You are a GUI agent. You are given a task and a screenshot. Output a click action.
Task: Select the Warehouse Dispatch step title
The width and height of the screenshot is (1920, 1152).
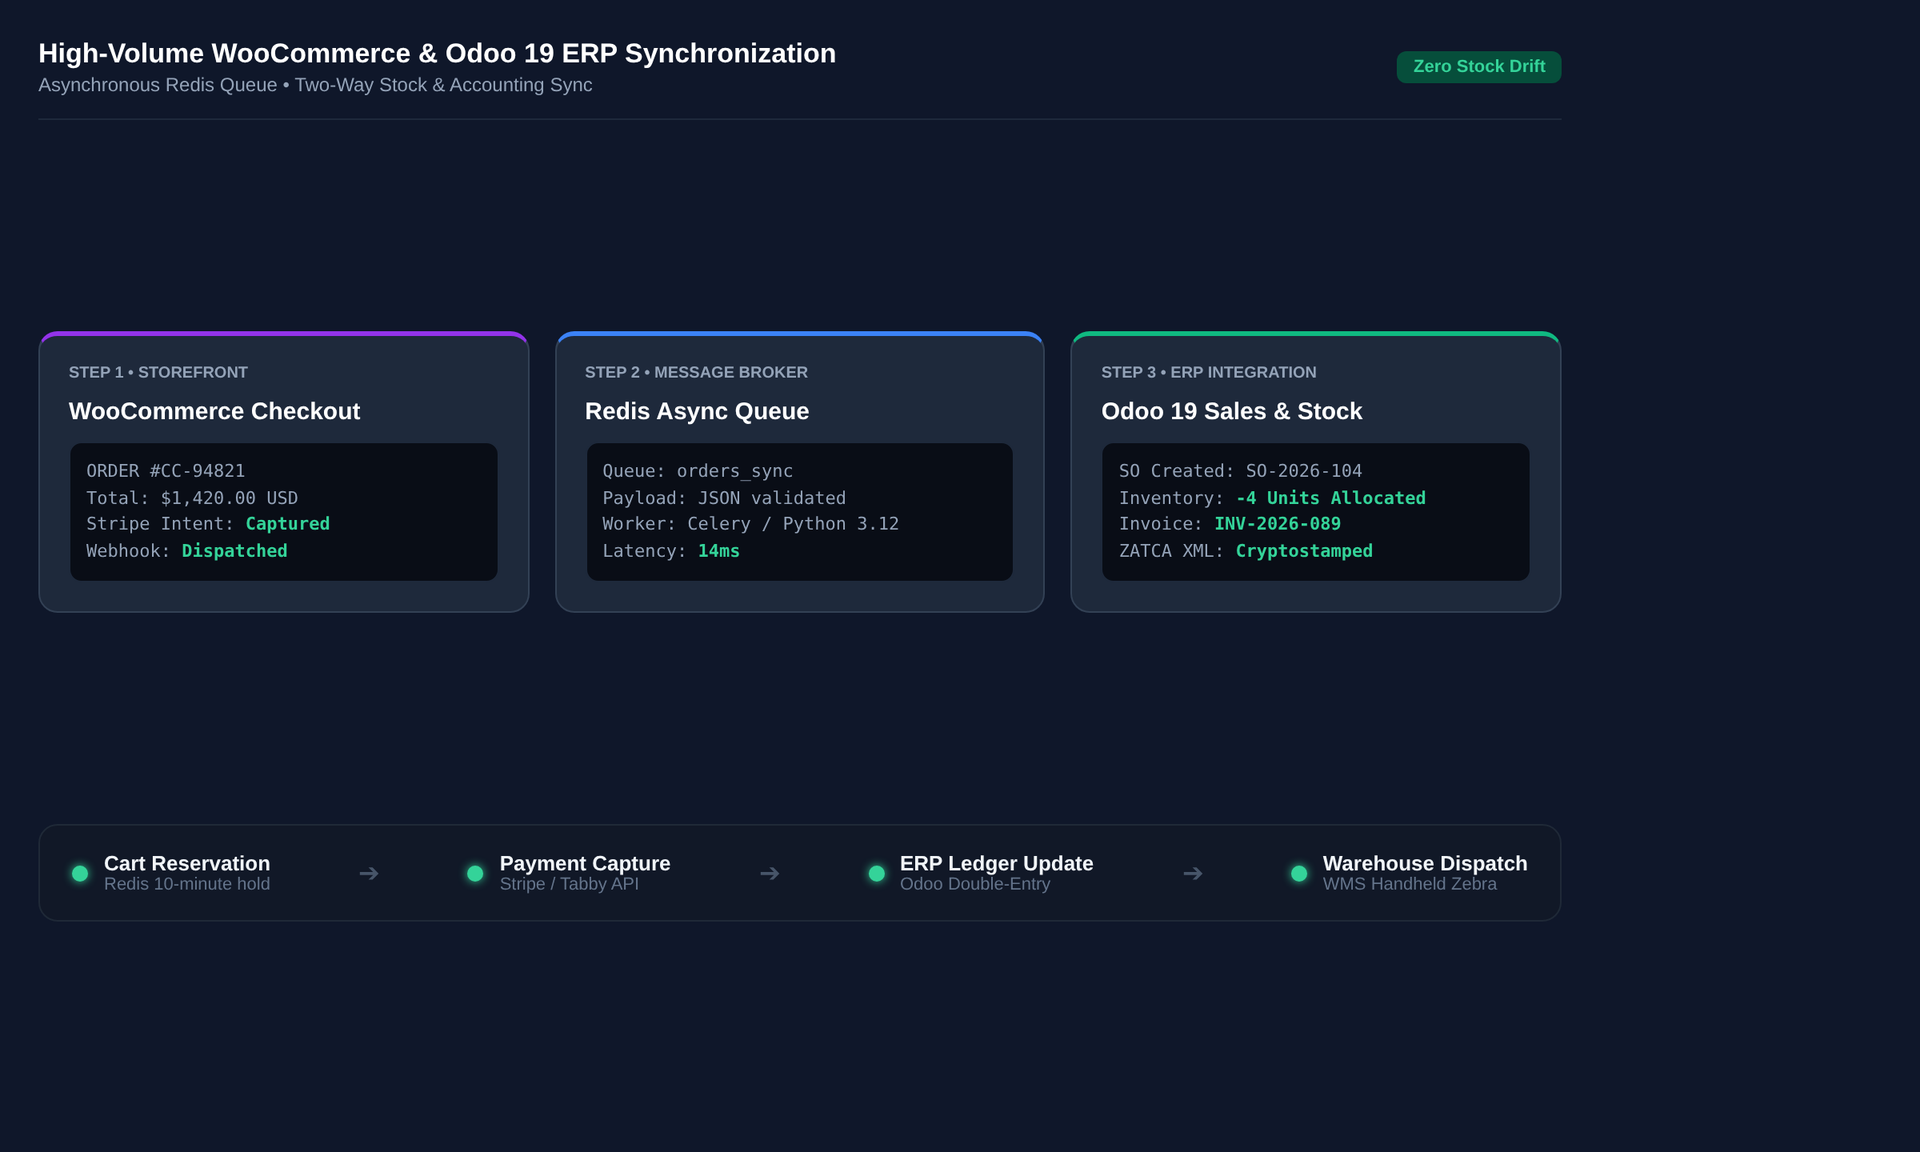pyautogui.click(x=1425, y=863)
